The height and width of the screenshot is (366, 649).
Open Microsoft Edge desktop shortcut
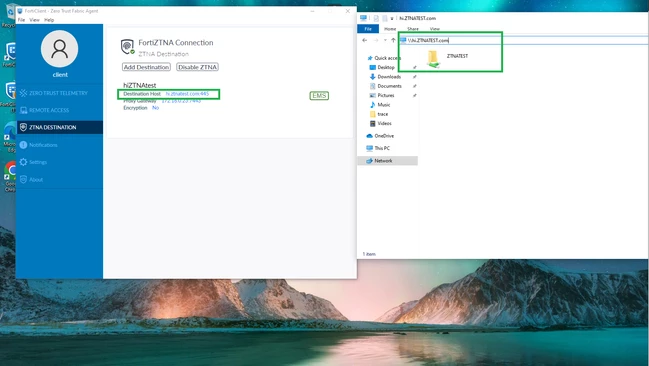tap(10, 137)
